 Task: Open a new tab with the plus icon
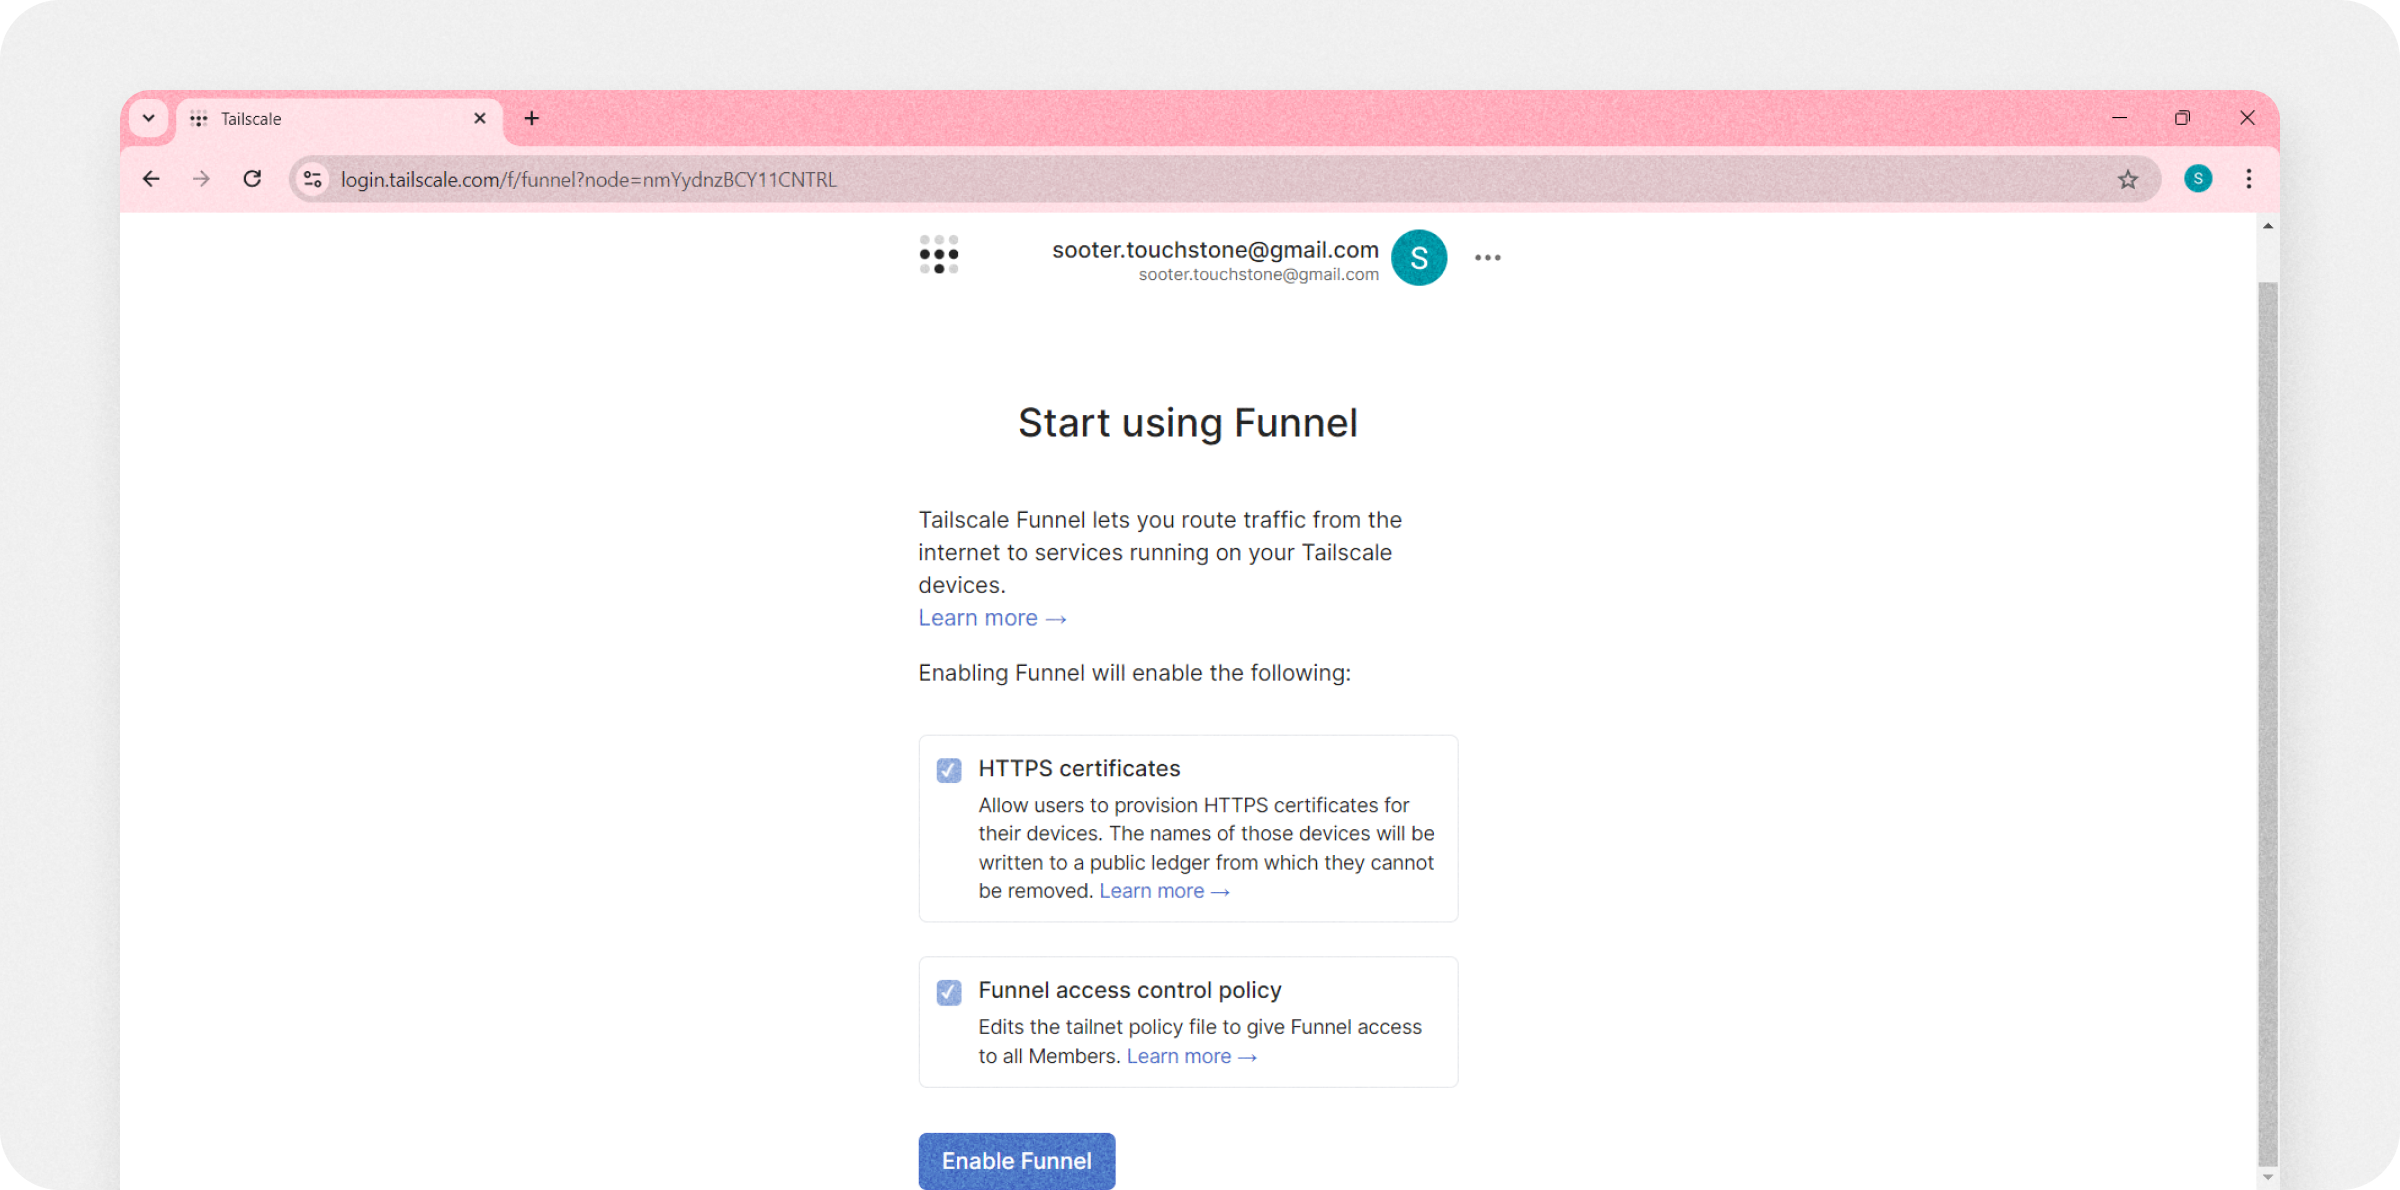pos(531,118)
